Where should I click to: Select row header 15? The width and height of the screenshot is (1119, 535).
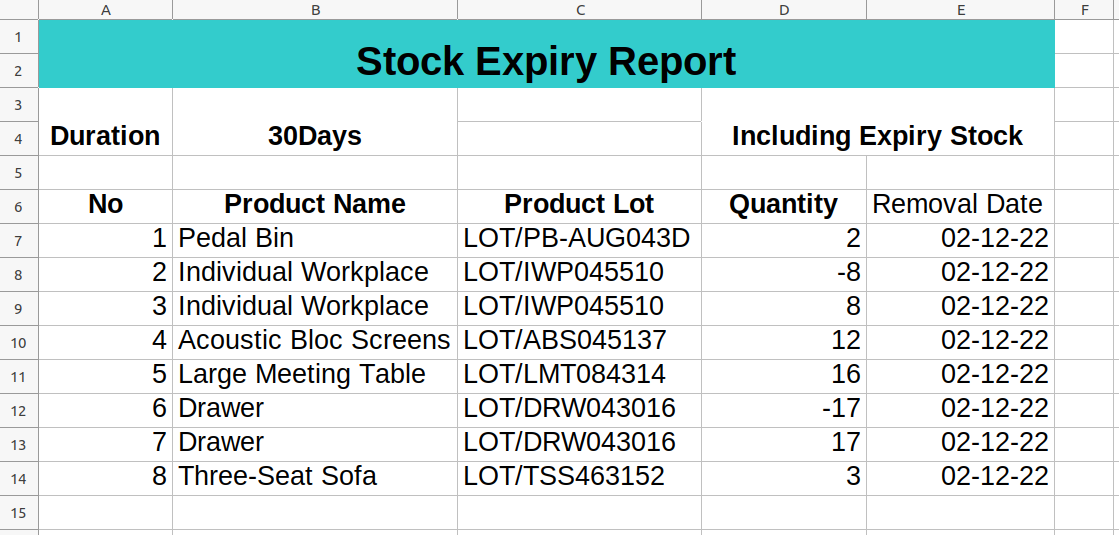(19, 513)
